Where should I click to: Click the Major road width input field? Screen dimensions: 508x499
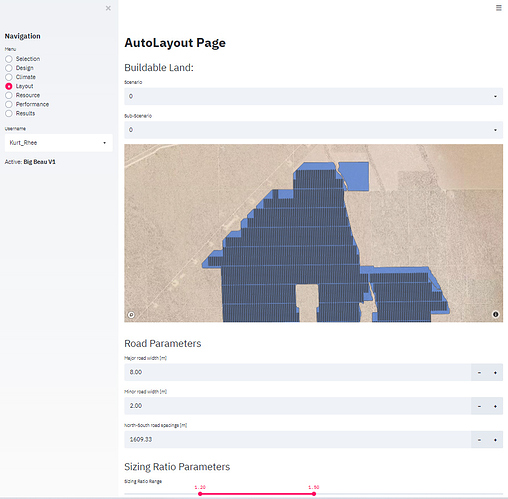[298, 372]
